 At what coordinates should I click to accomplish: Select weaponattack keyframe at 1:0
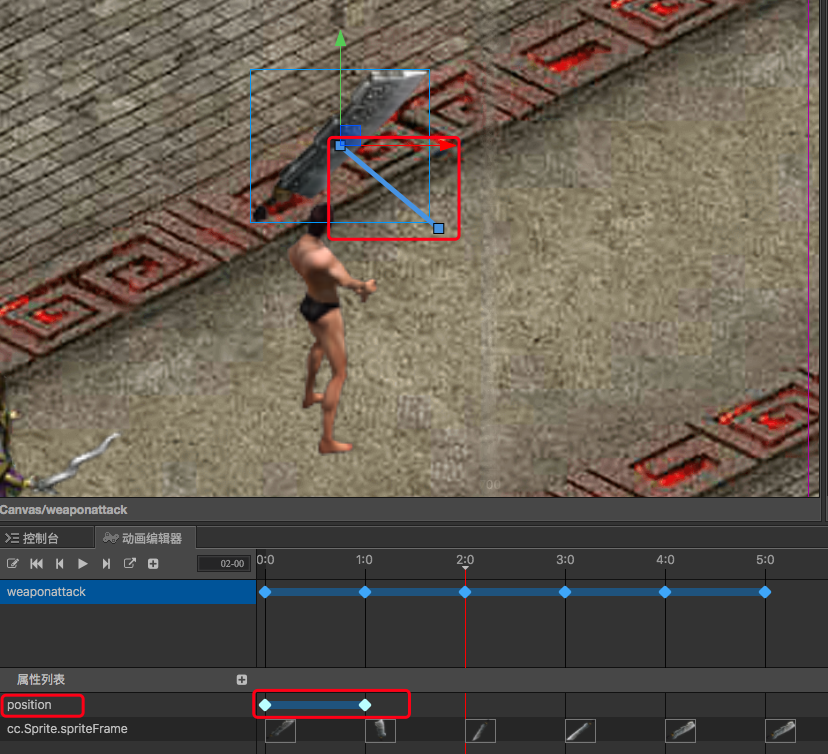(365, 592)
